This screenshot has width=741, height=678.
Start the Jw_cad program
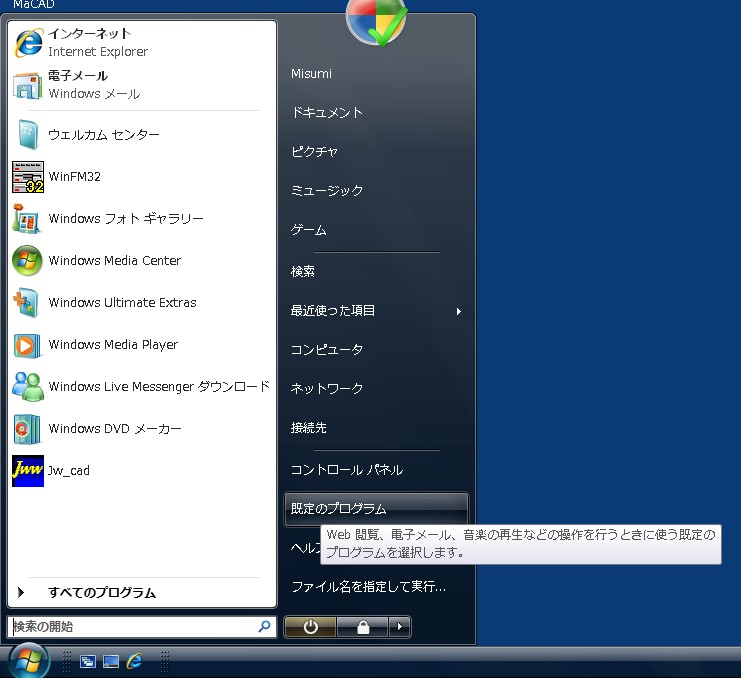(68, 471)
